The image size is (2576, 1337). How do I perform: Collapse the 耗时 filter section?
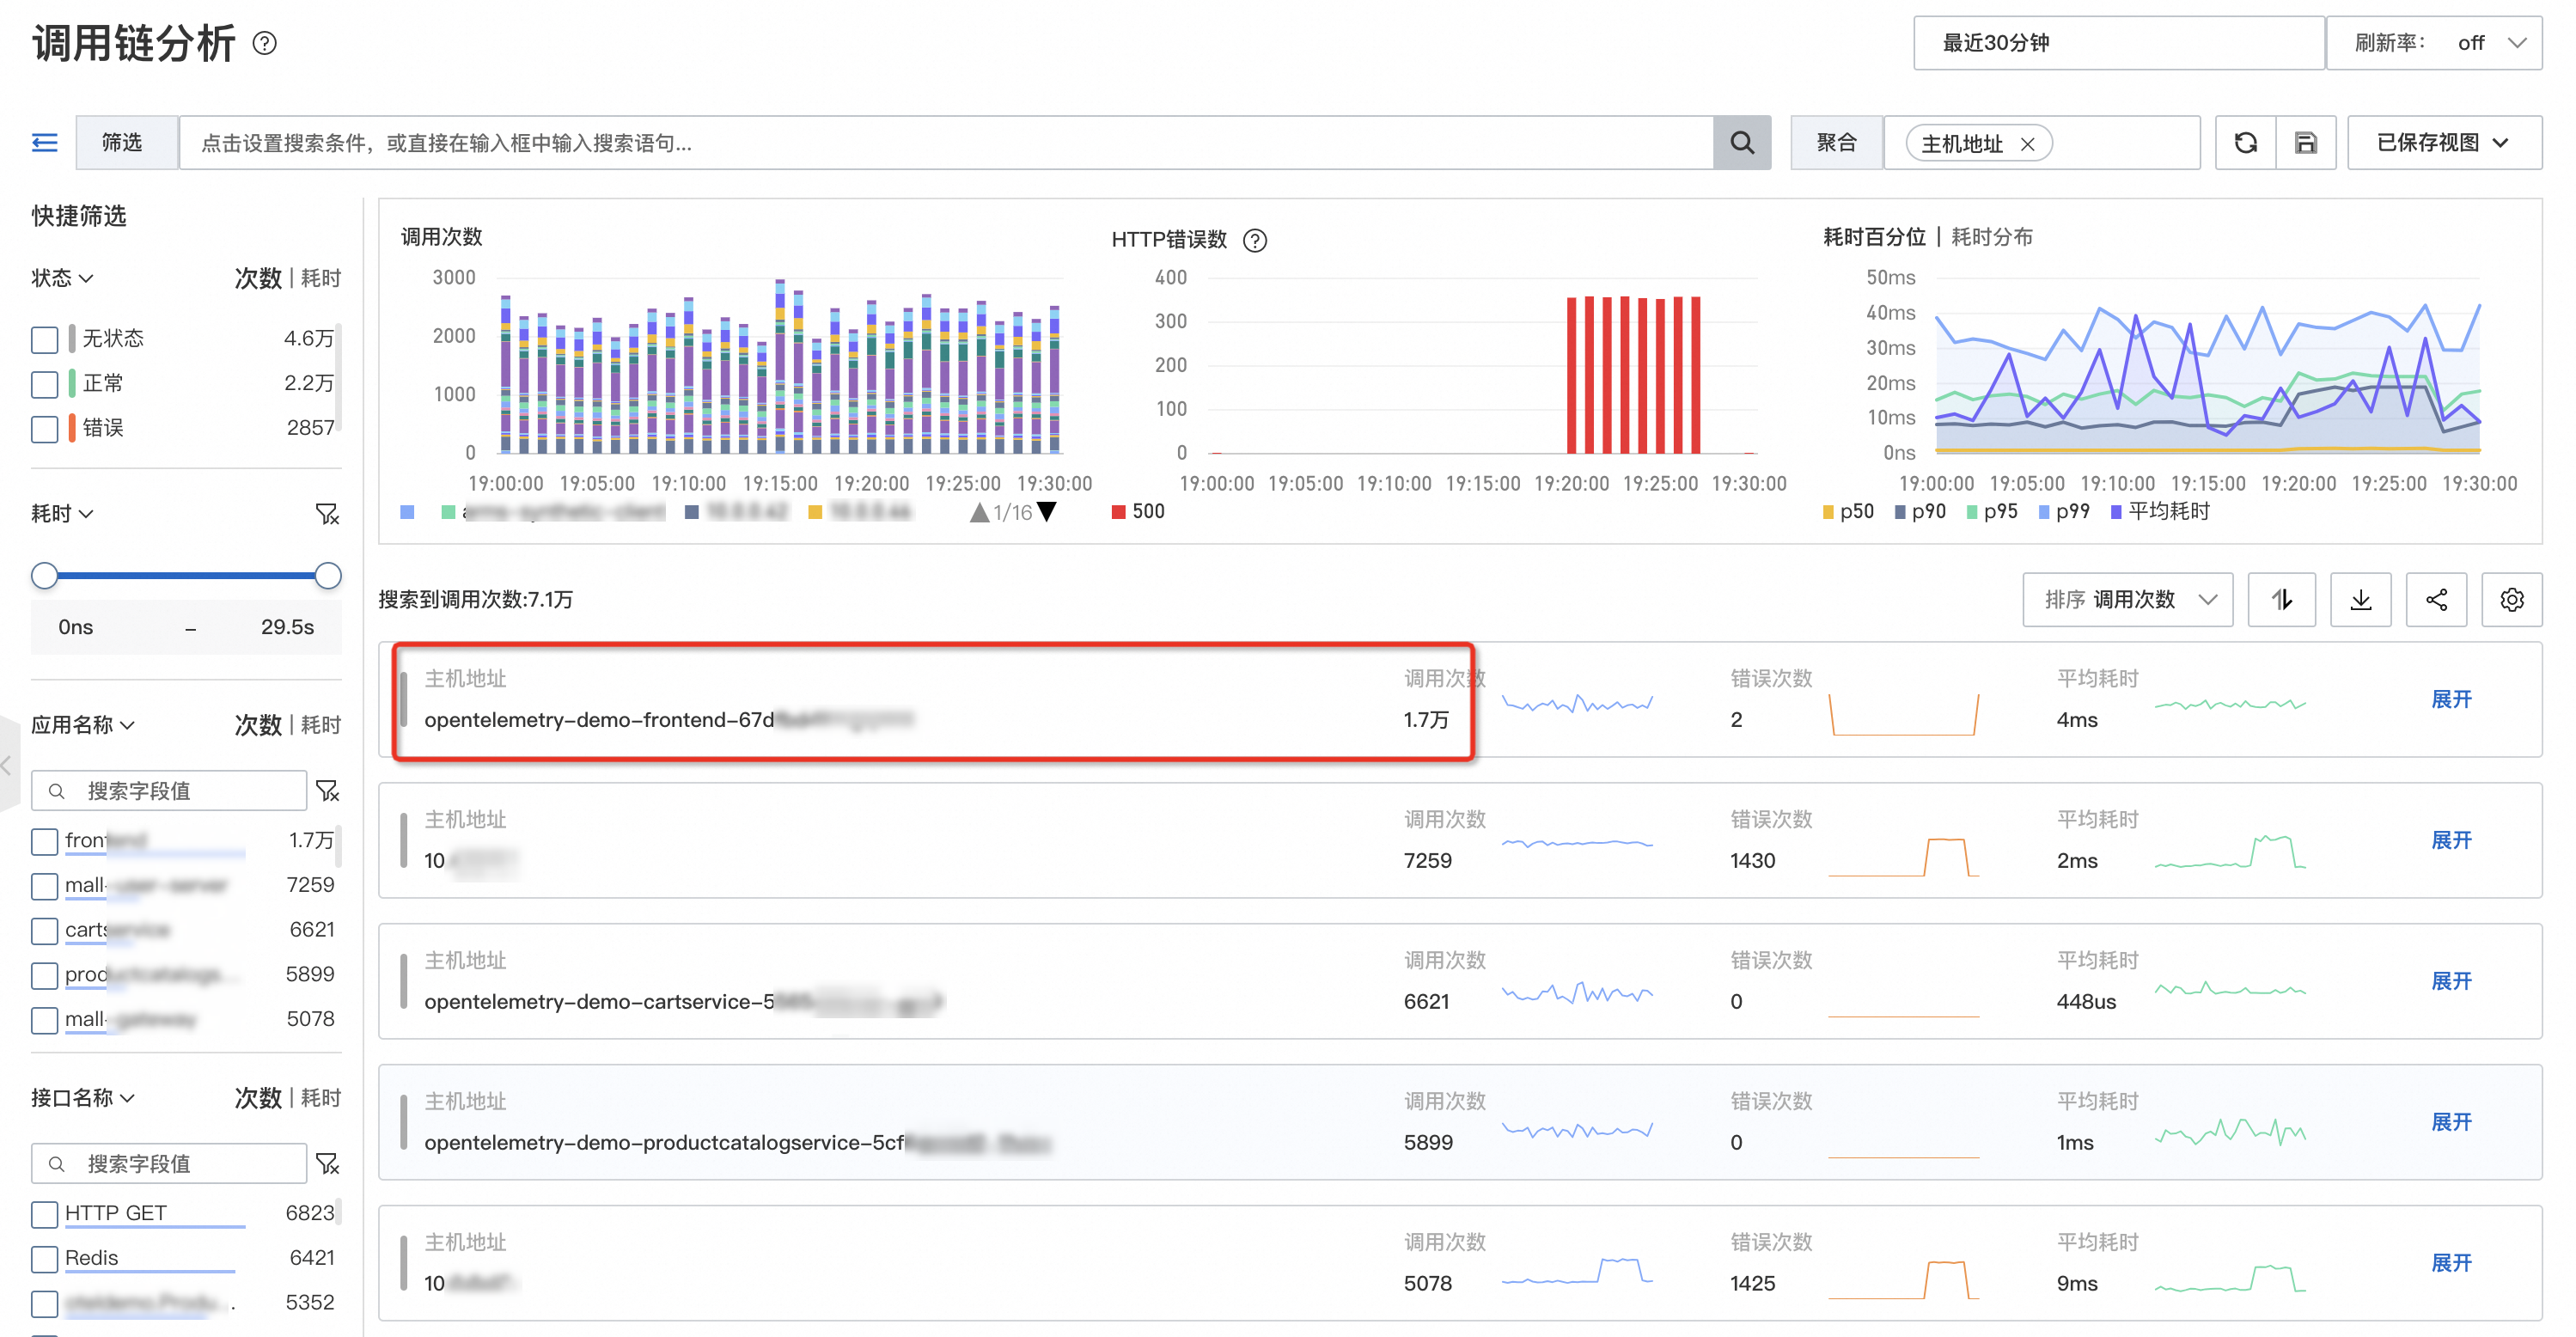coord(62,514)
